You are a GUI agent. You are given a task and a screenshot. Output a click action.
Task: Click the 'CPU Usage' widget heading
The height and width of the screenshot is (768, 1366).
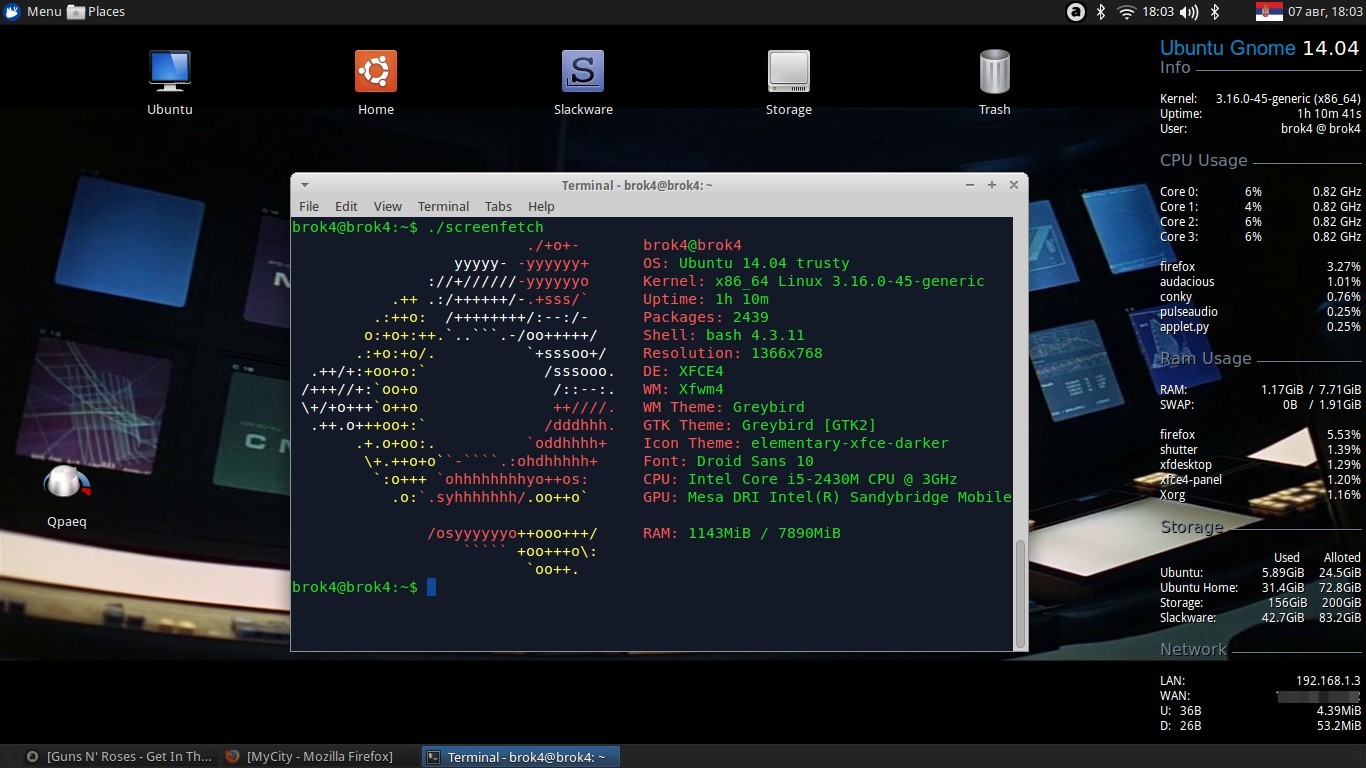(1204, 160)
